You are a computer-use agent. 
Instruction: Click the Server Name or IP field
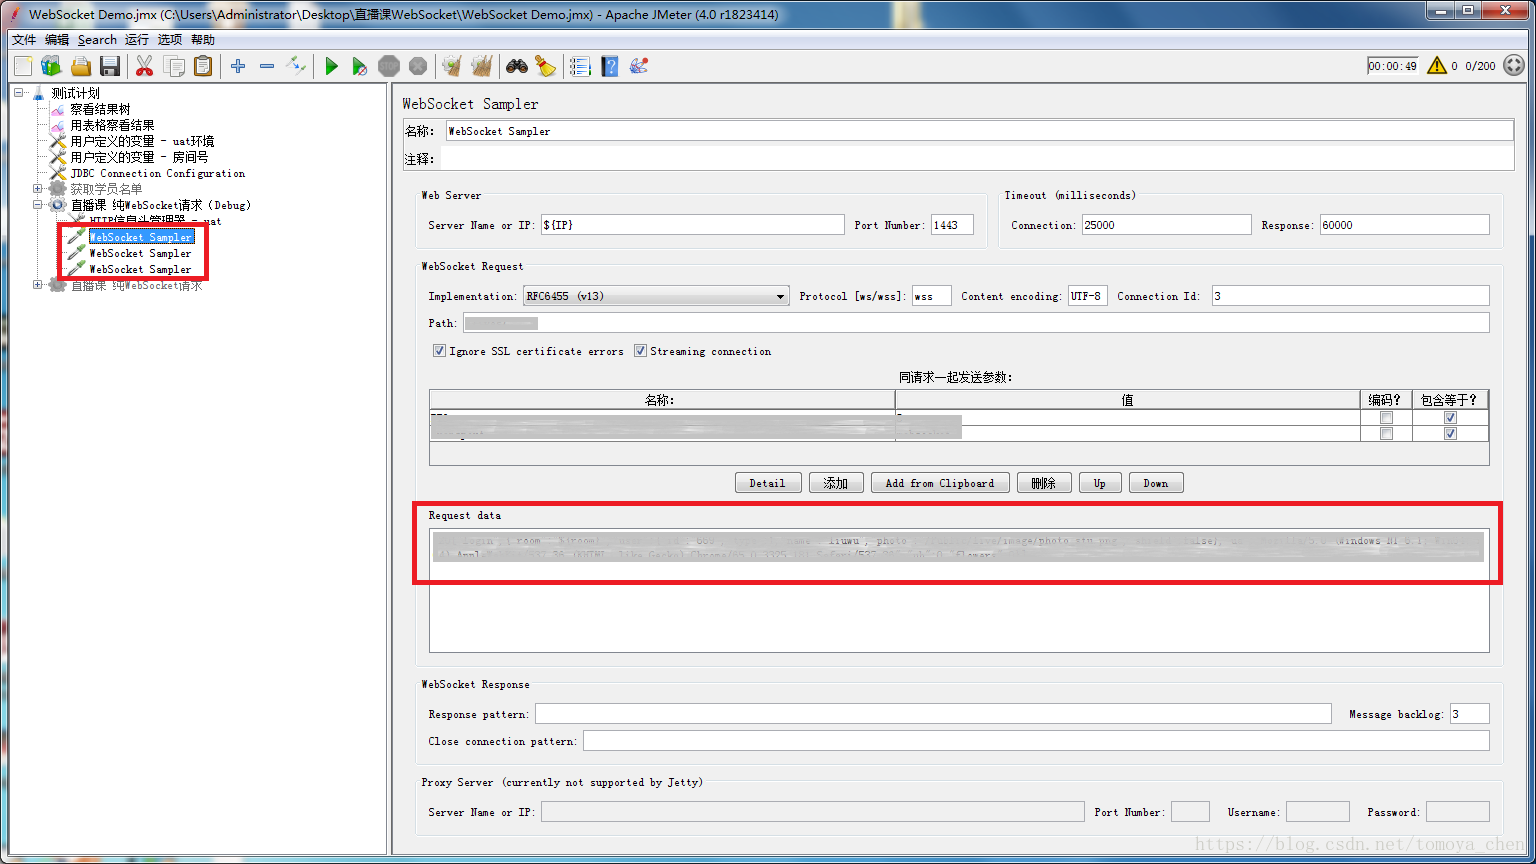click(x=693, y=225)
